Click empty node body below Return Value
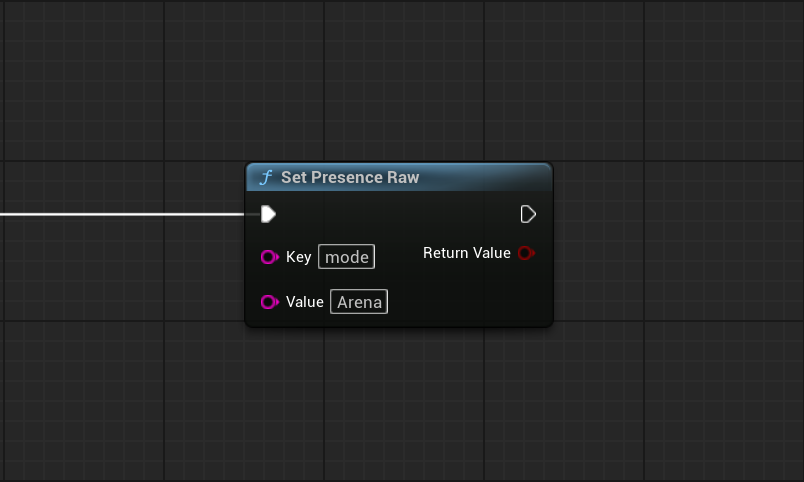This screenshot has width=804, height=482. [470, 295]
